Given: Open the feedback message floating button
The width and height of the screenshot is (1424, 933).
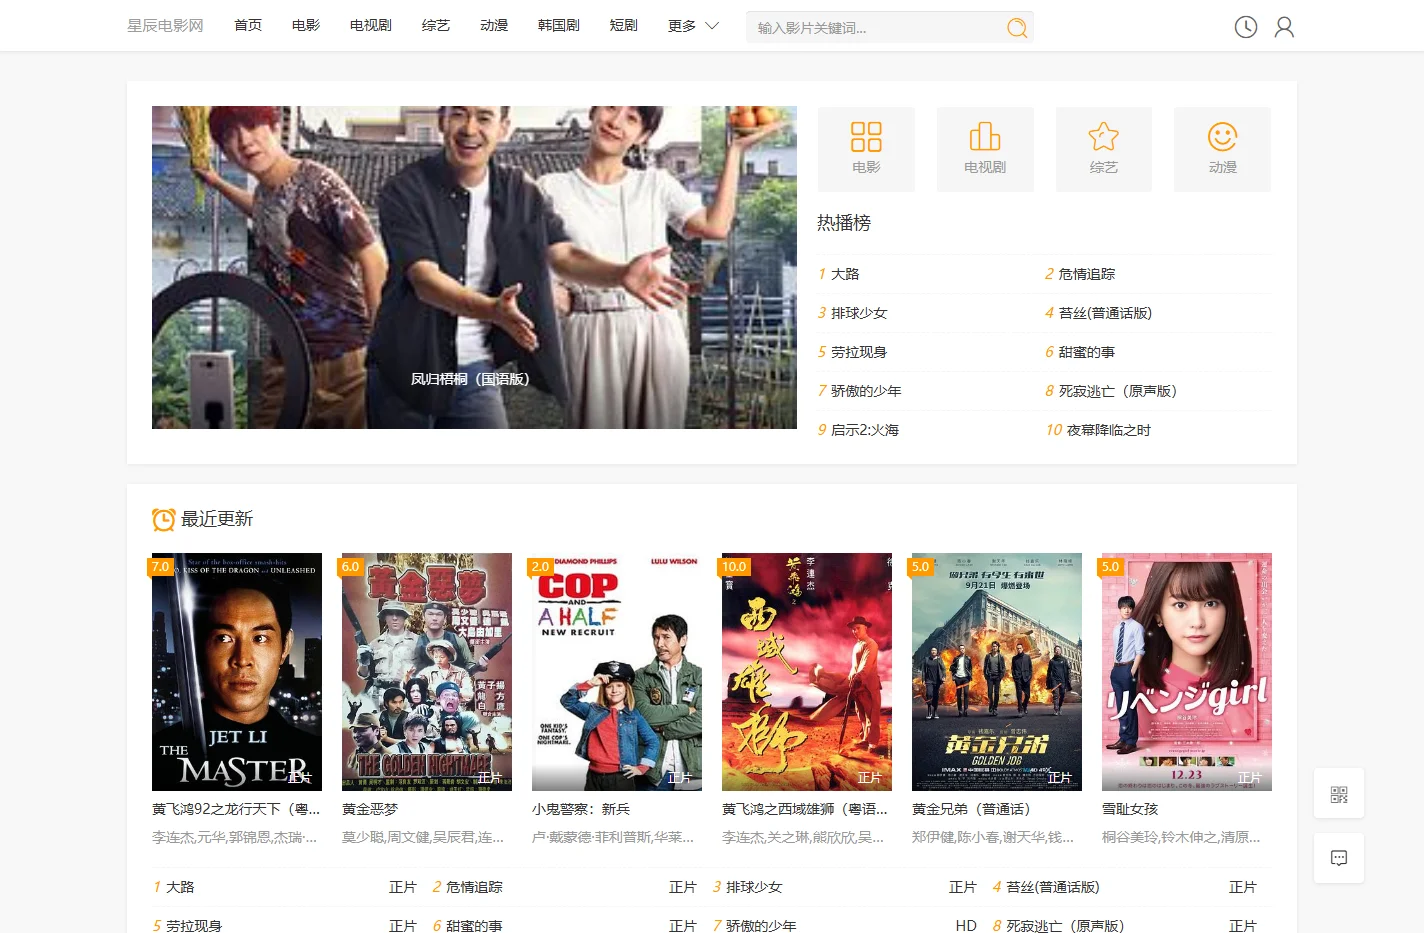Looking at the screenshot, I should pyautogui.click(x=1339, y=858).
